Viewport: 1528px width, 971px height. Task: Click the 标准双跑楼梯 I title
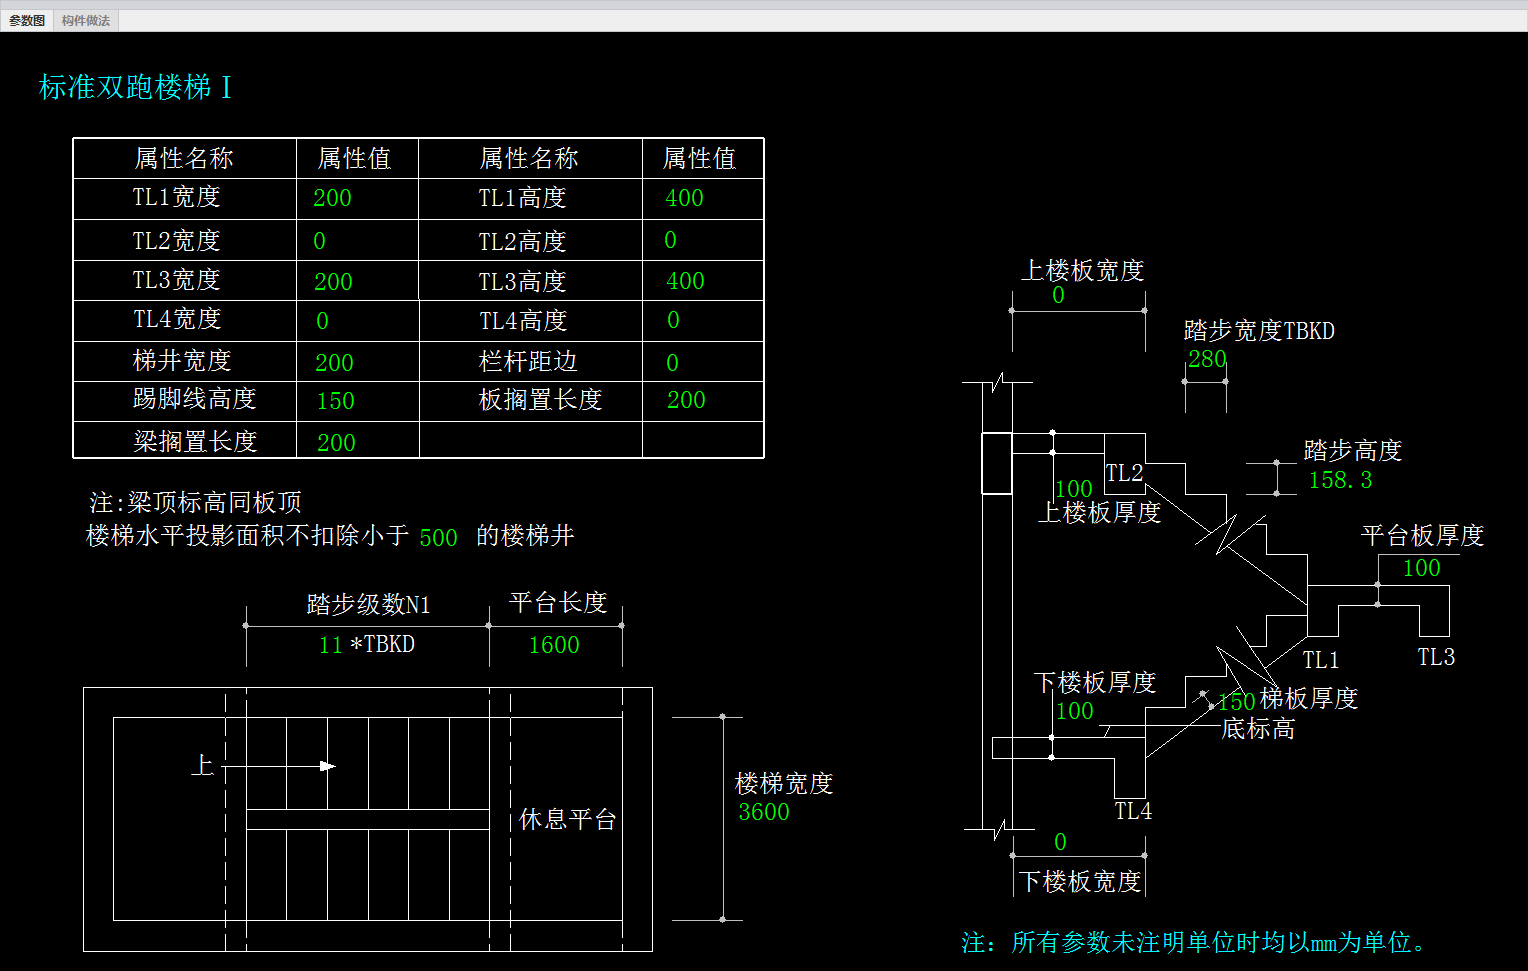pos(135,88)
